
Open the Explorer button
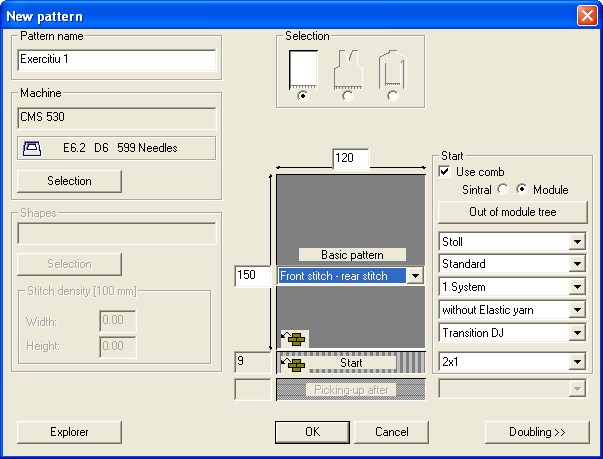click(69, 432)
